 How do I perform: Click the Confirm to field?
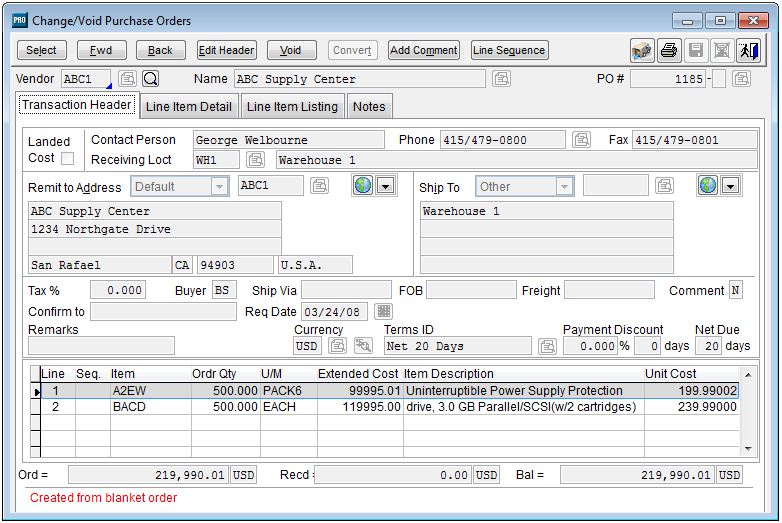pyautogui.click(x=164, y=312)
